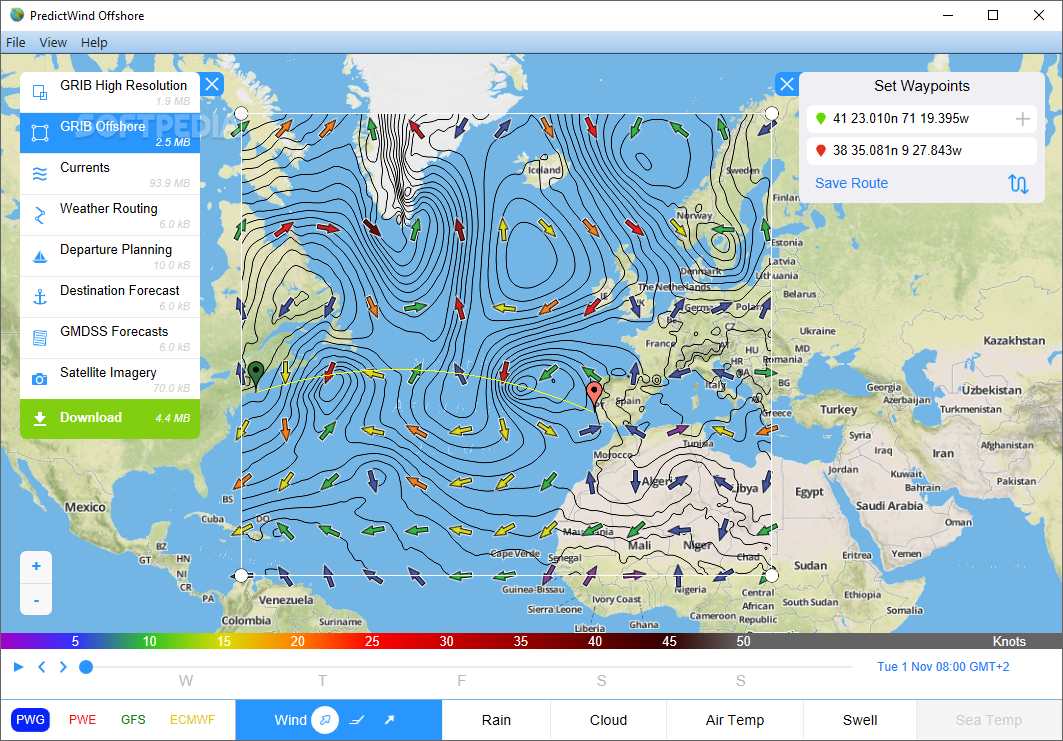Click the bottom-right selection area handle
1063x741 pixels.
771,576
